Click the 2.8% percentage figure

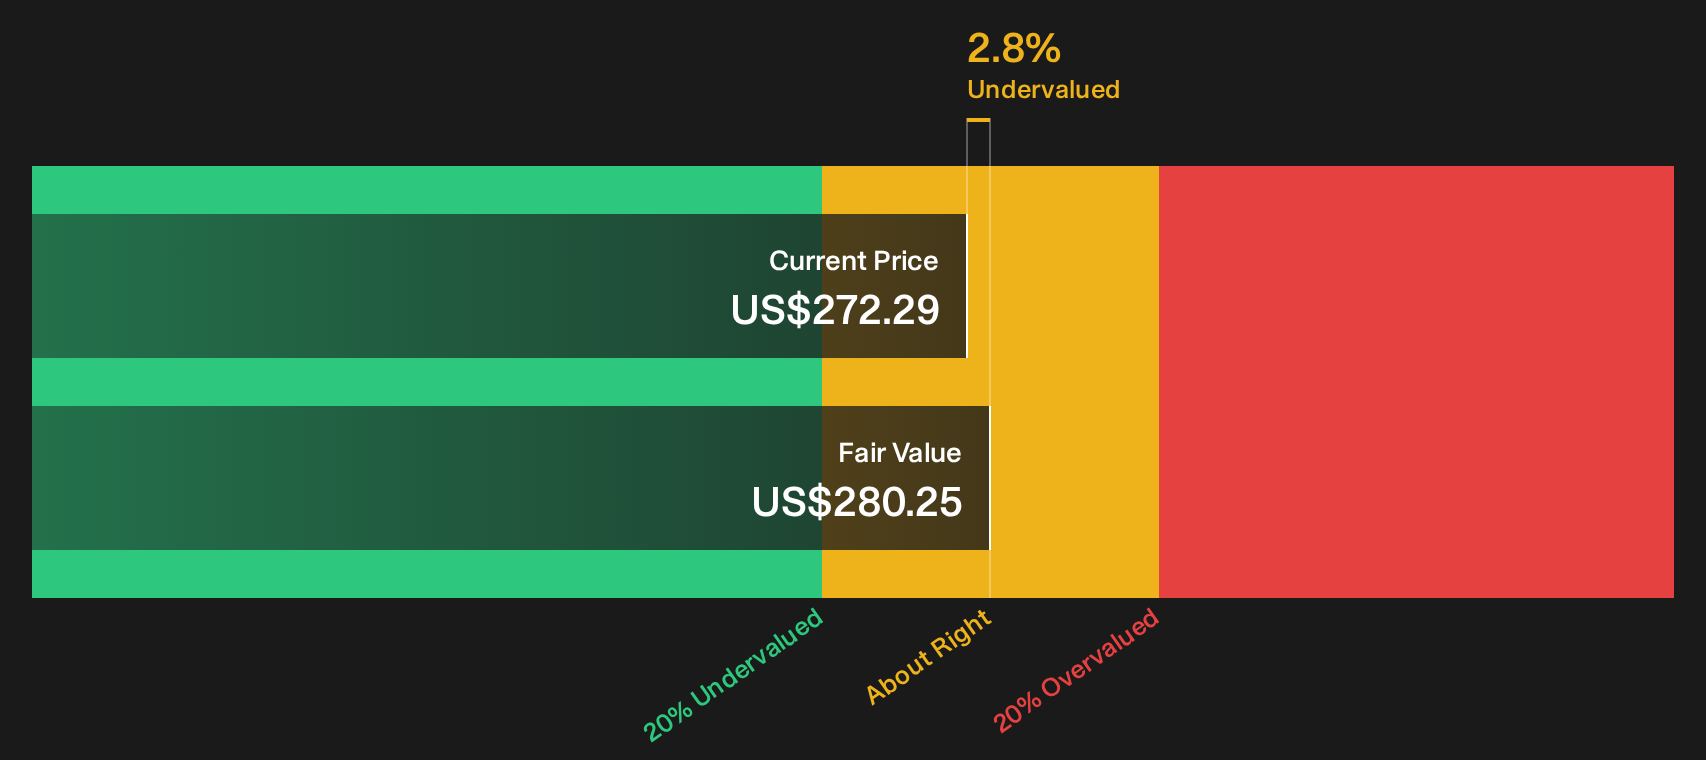click(x=1014, y=48)
